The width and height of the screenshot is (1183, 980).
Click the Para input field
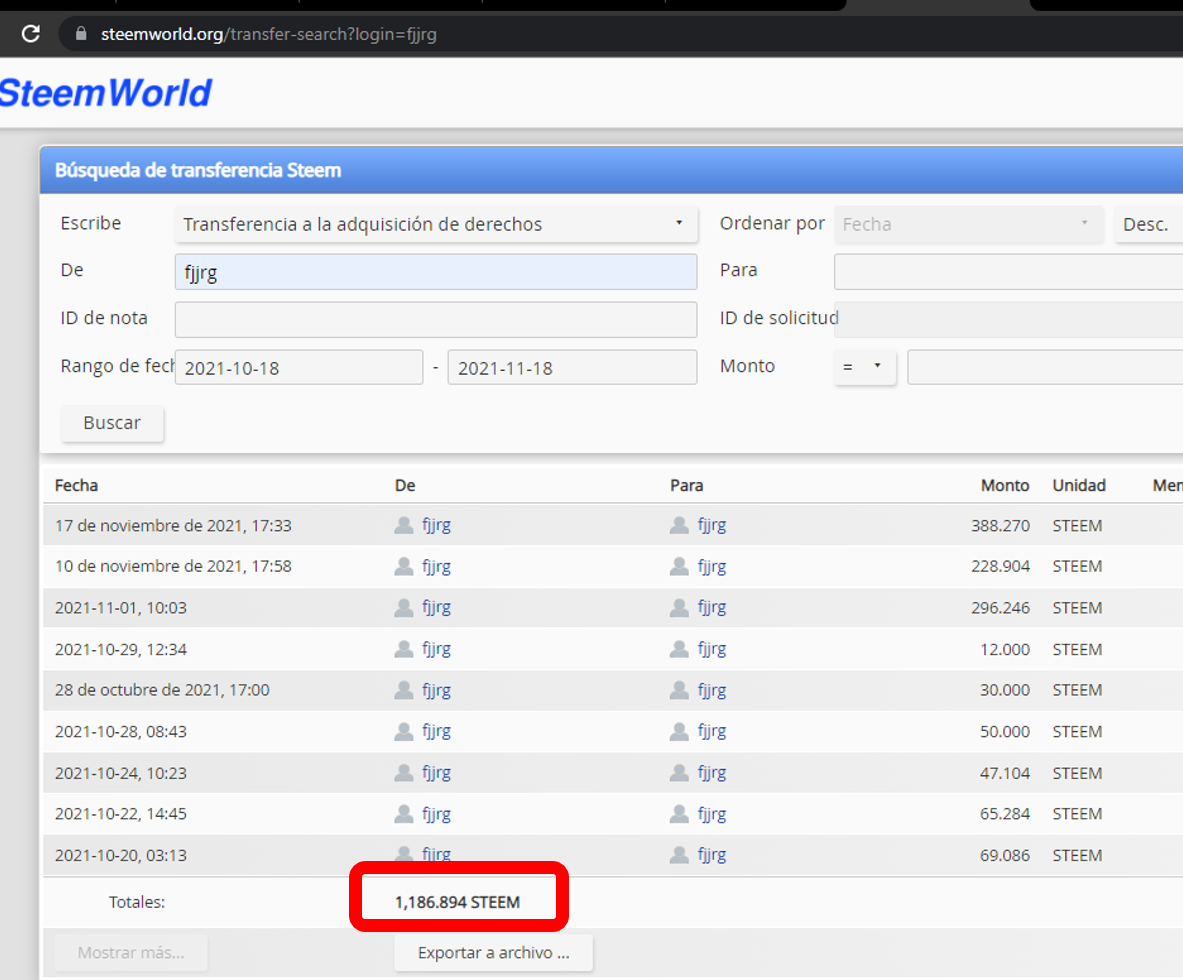click(x=1008, y=272)
